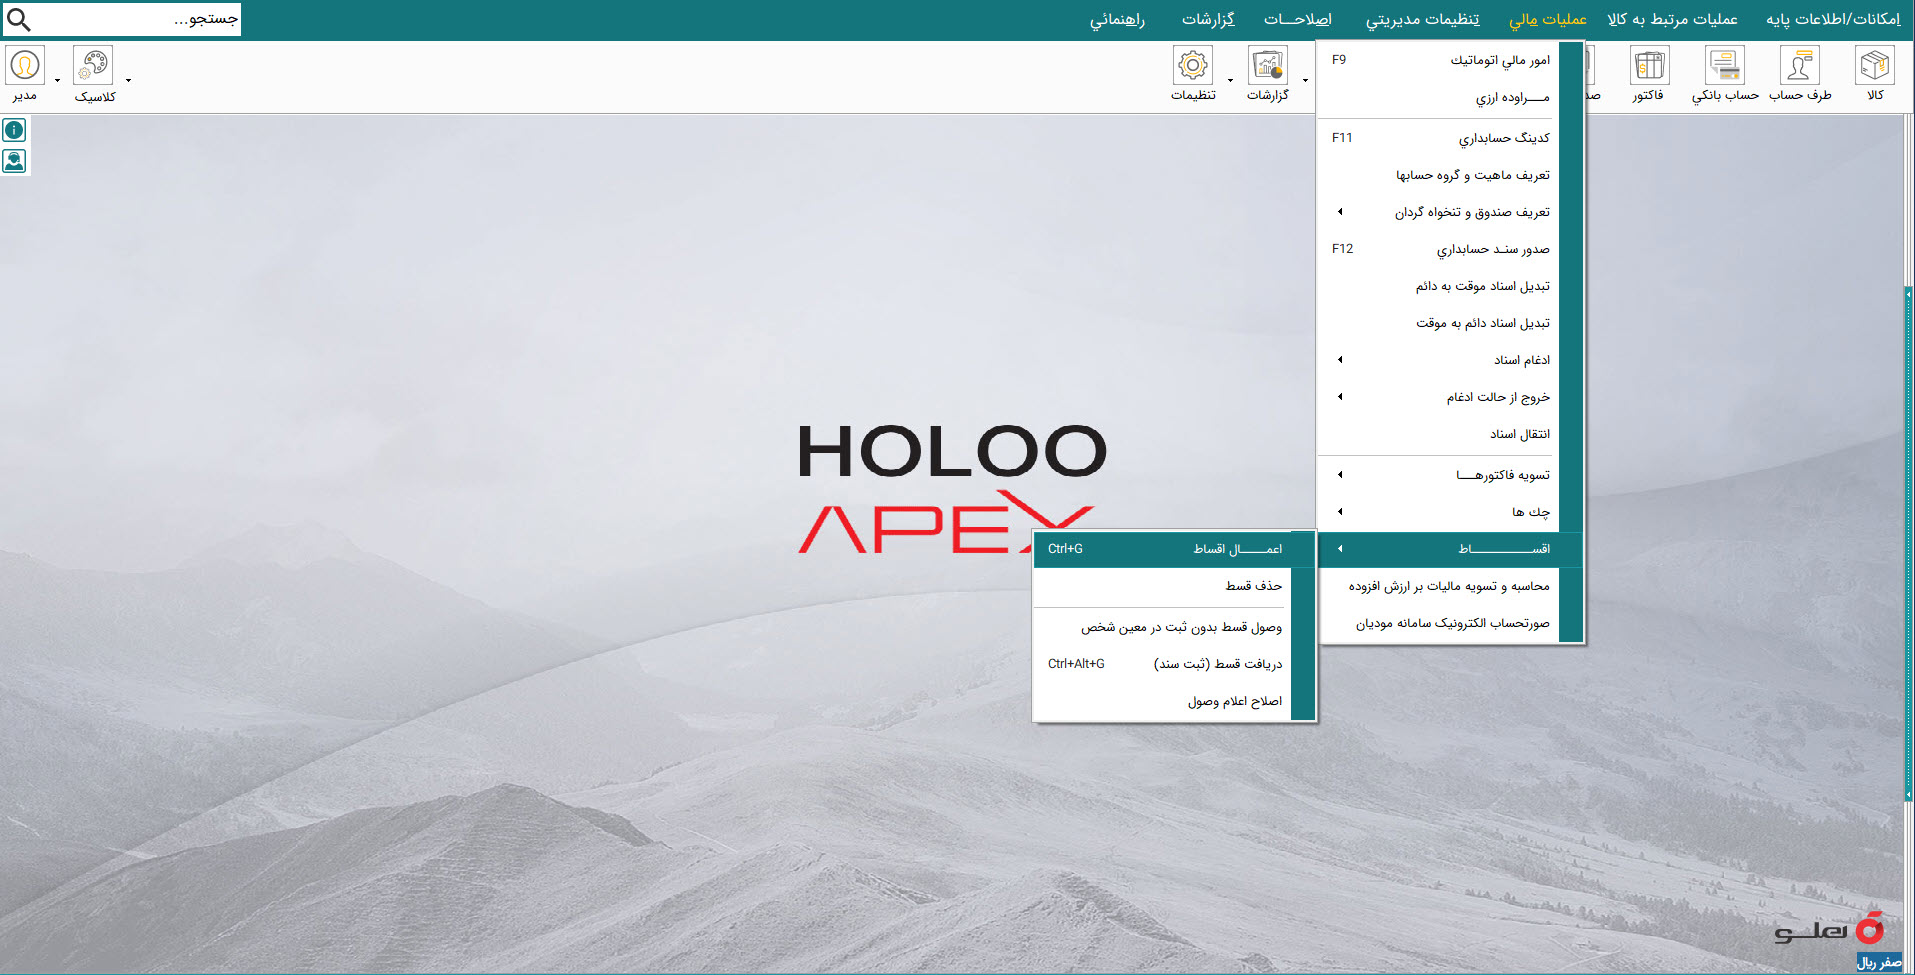Open the حساب بانکی toolbar icon
Screen dimensions: 1915x975
pos(1725,66)
